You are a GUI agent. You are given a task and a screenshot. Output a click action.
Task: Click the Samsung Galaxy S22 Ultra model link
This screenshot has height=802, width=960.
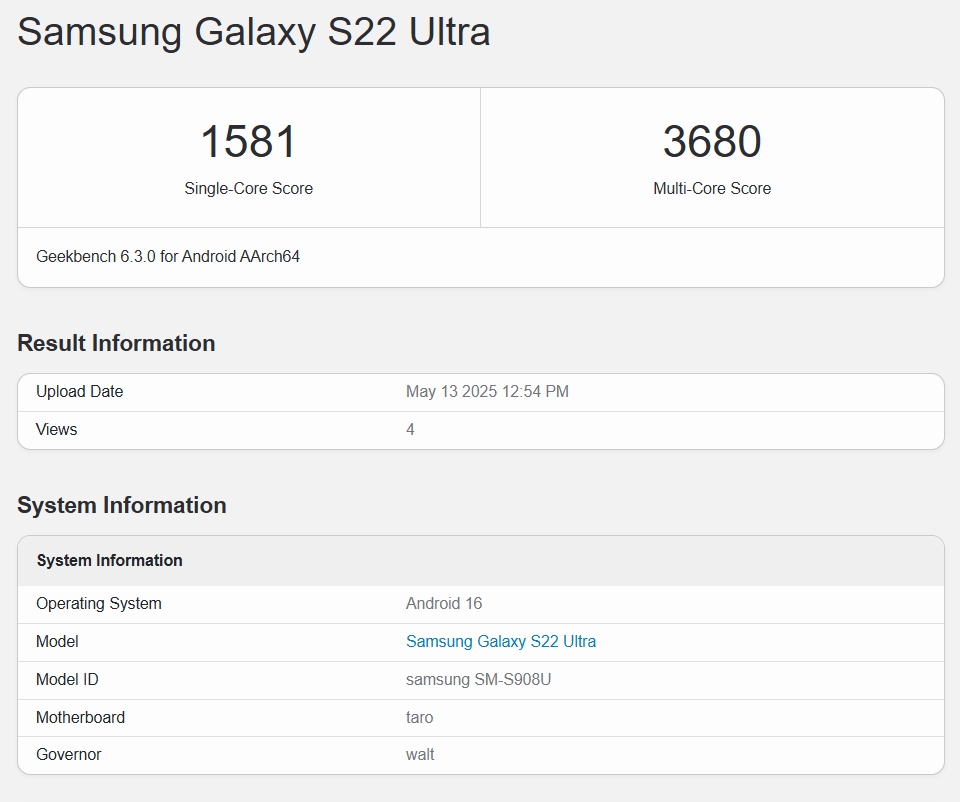click(x=501, y=641)
